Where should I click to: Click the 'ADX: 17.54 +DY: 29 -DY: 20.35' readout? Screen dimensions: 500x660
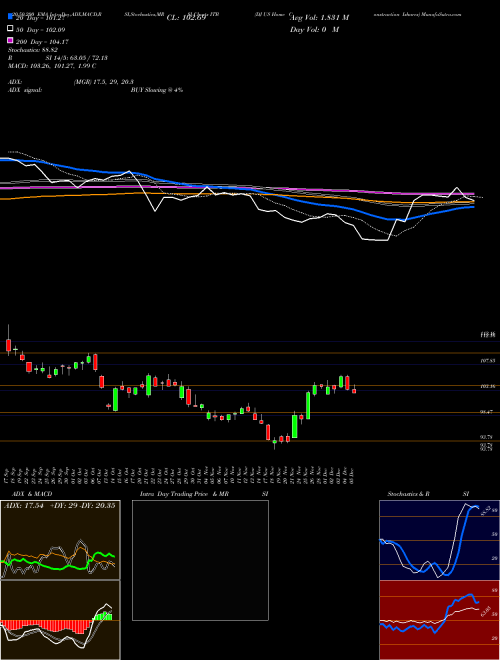click(x=60, y=506)
